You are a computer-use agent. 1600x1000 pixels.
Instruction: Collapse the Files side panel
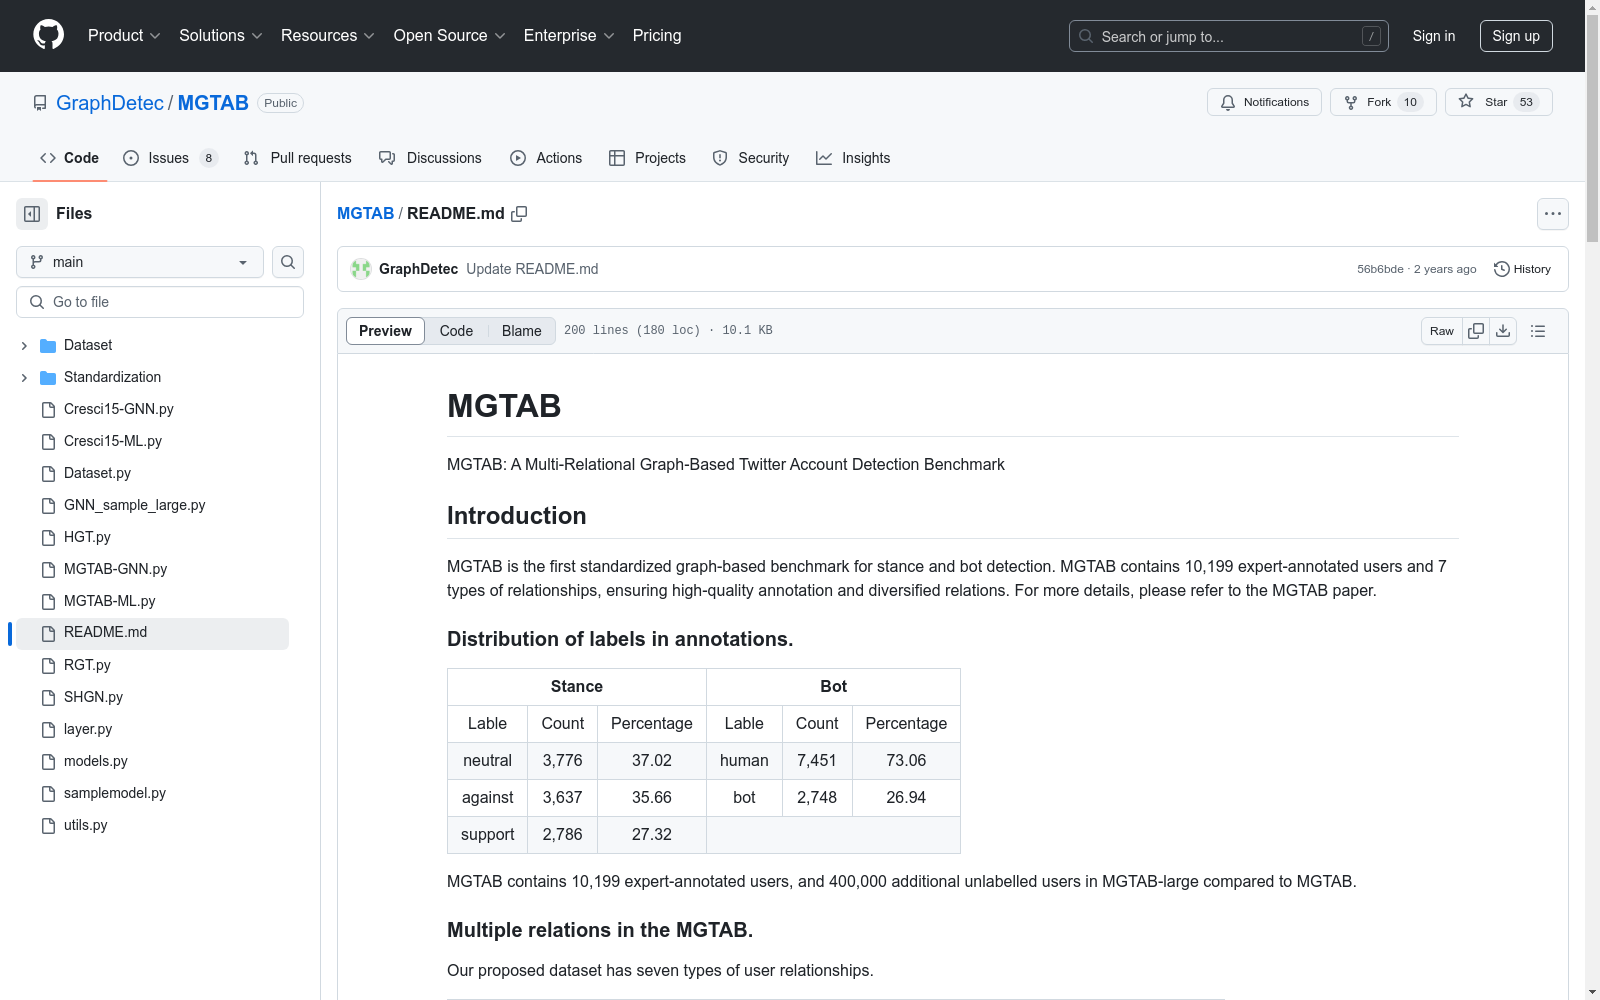pyautogui.click(x=31, y=213)
